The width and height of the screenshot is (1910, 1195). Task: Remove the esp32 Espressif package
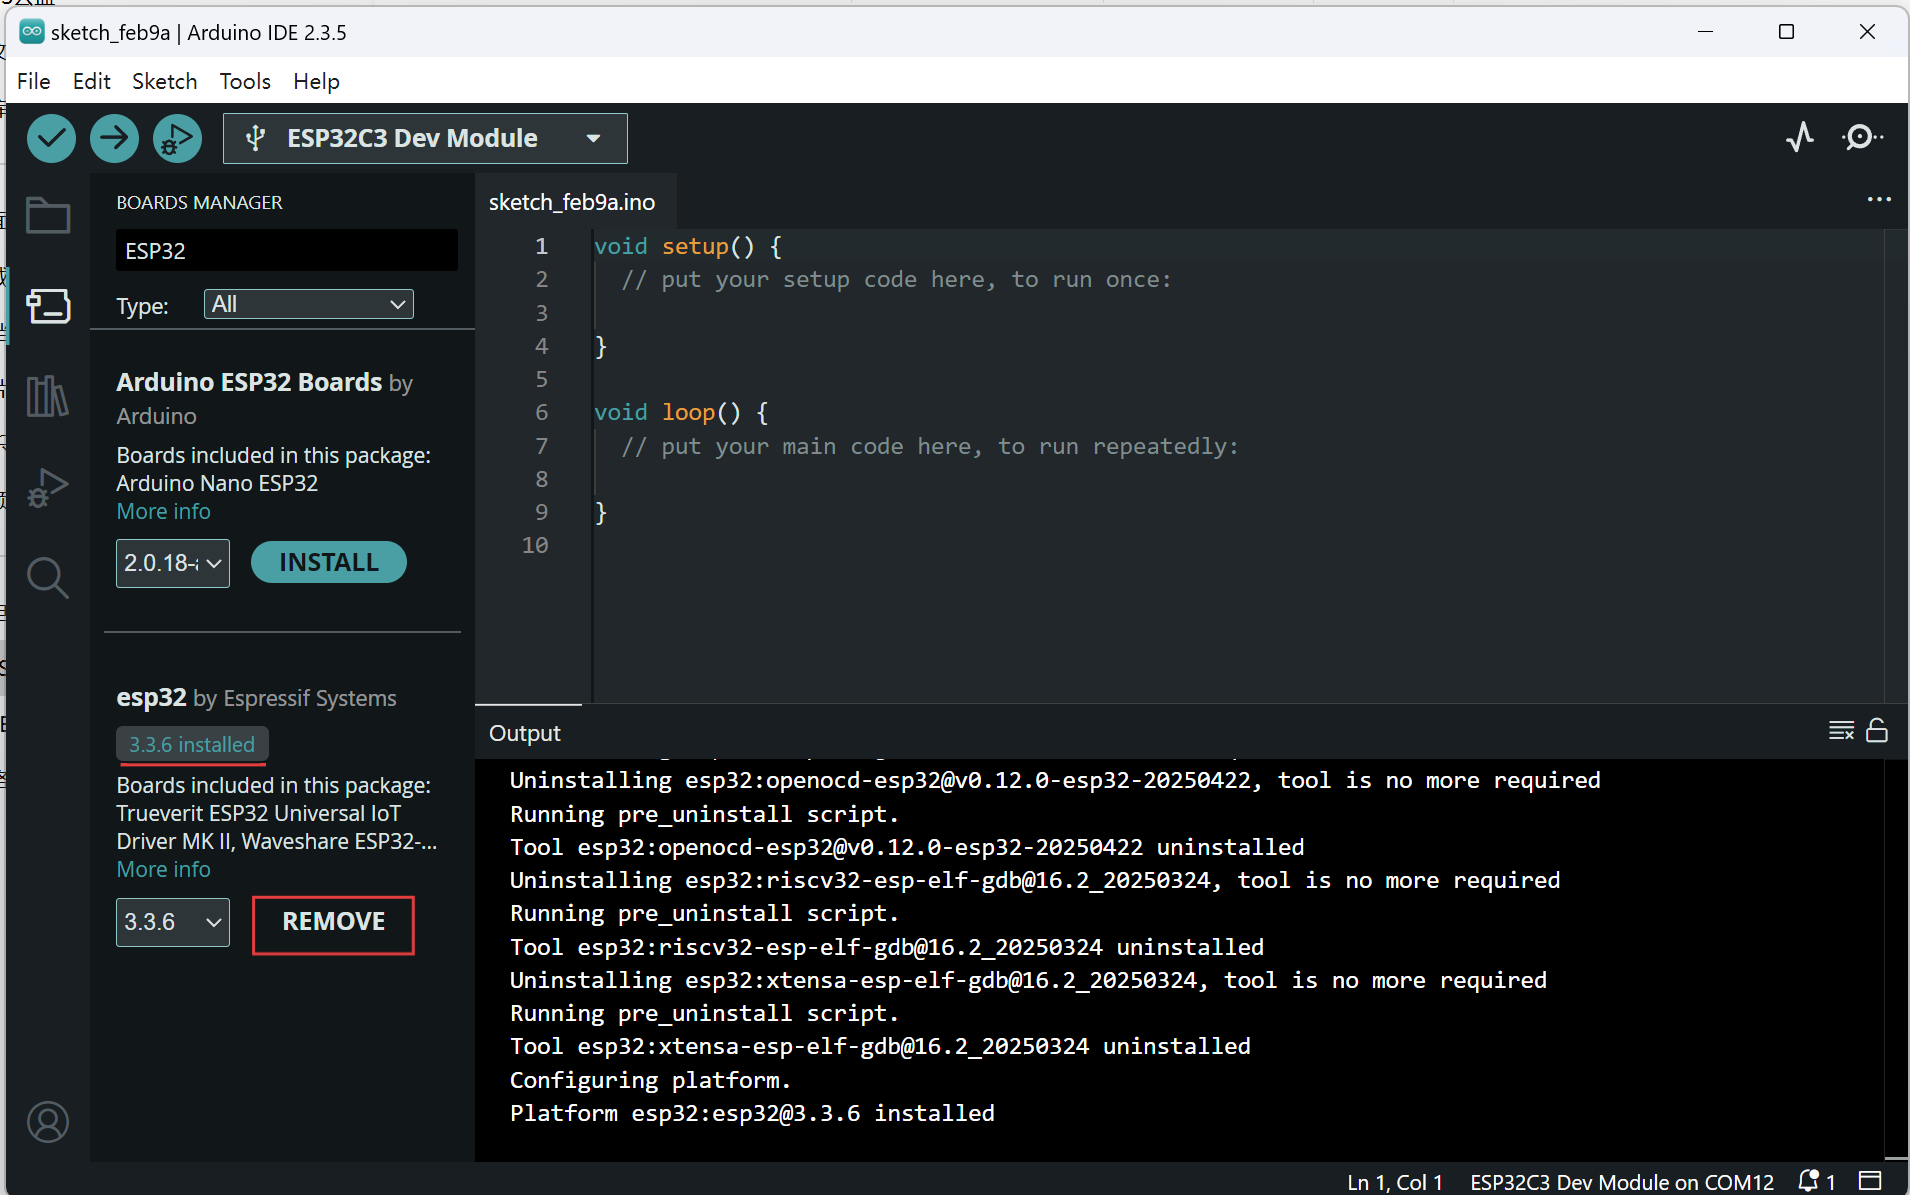333,922
